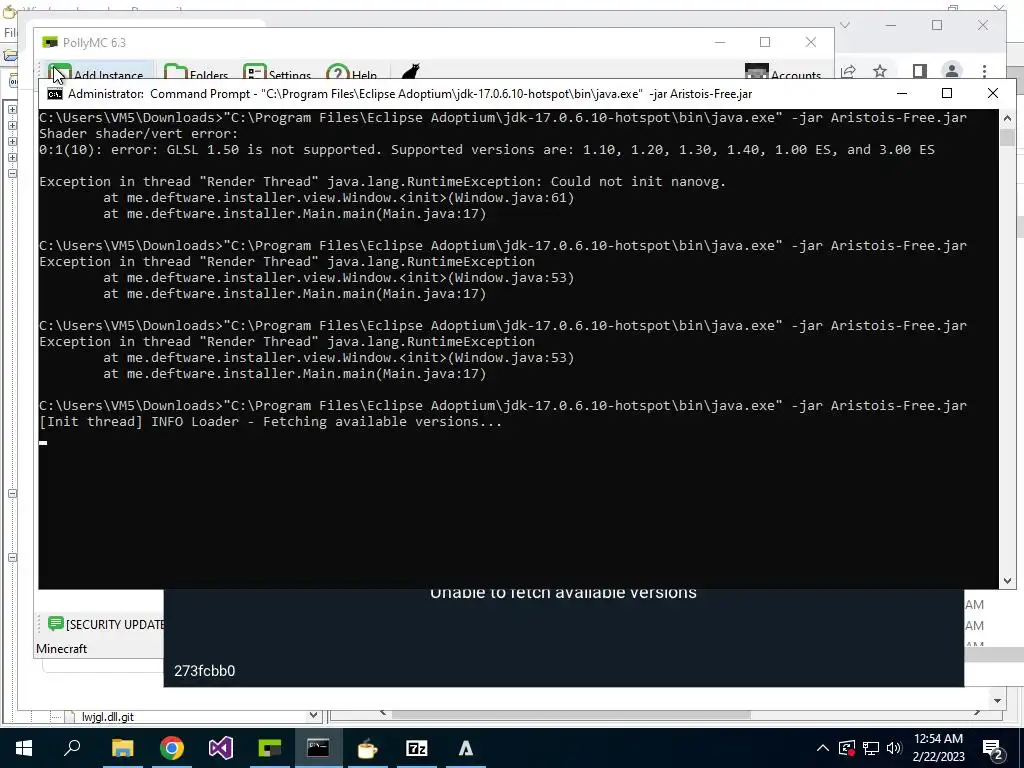Image resolution: width=1024 pixels, height=768 pixels.
Task: Open Chrome three-dot menu
Action: point(984,71)
